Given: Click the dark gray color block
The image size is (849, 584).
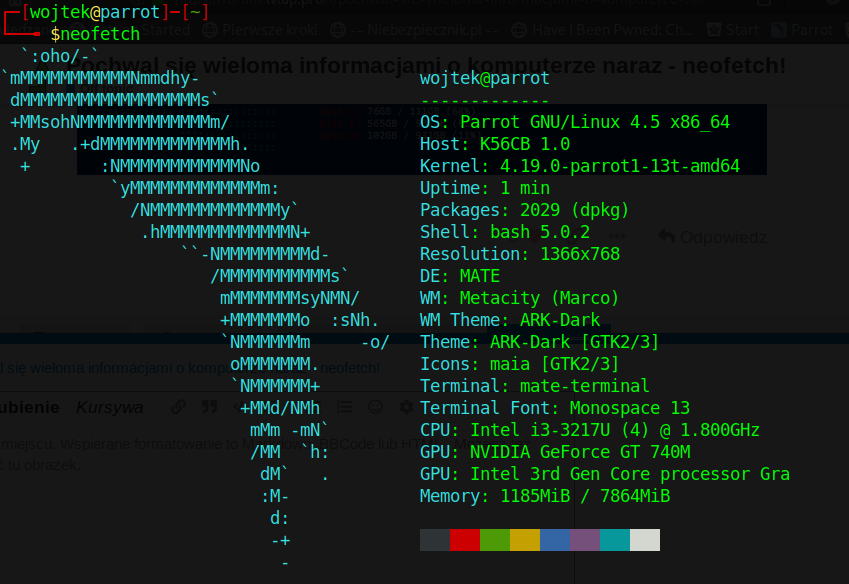Looking at the screenshot, I should pyautogui.click(x=435, y=540).
